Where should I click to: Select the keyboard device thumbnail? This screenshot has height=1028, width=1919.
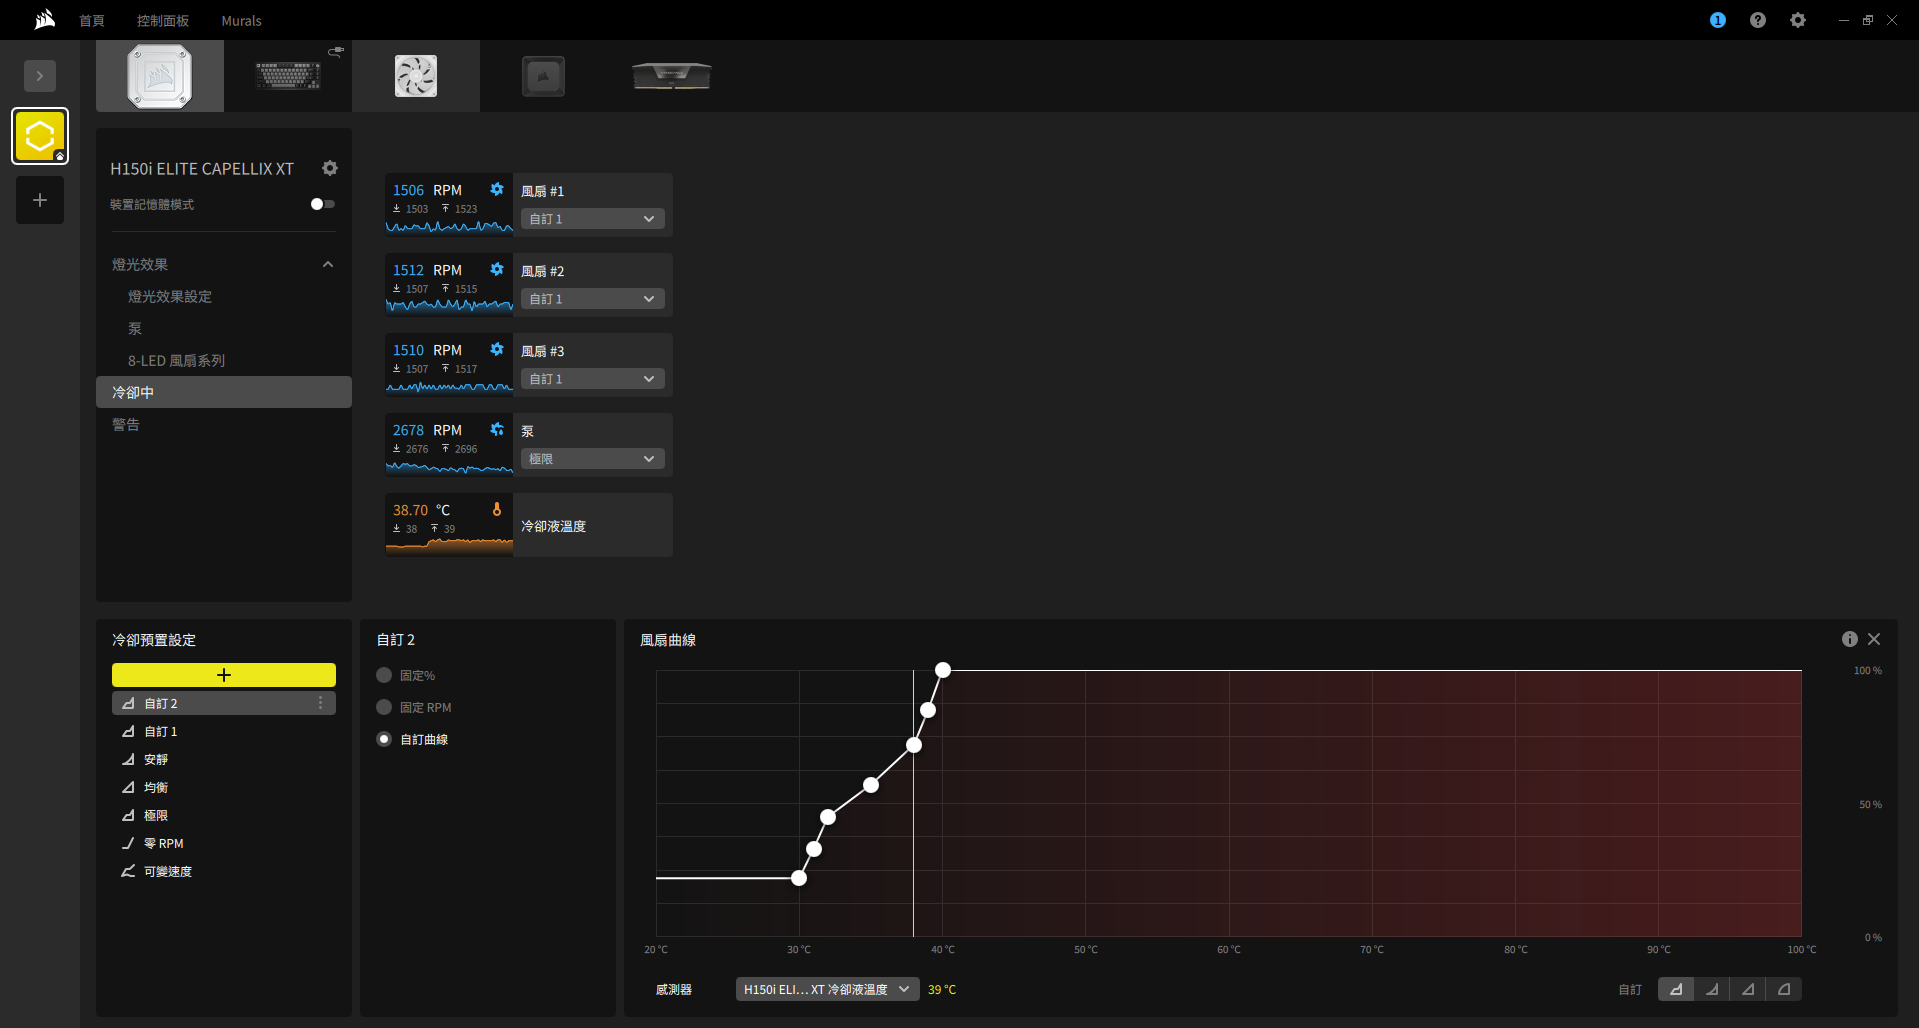click(x=288, y=76)
